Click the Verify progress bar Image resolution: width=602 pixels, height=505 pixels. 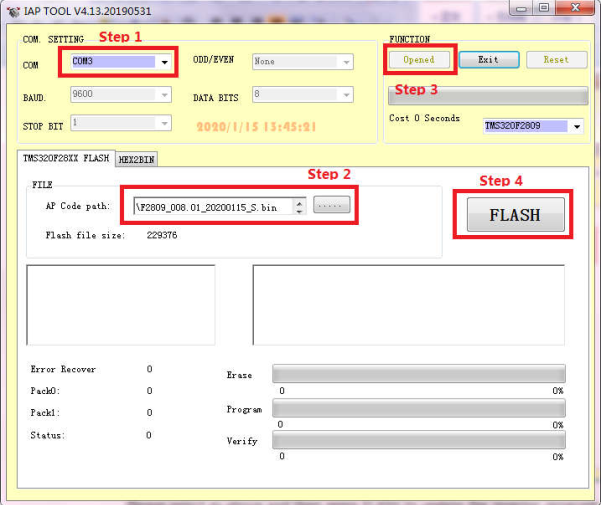coord(419,440)
